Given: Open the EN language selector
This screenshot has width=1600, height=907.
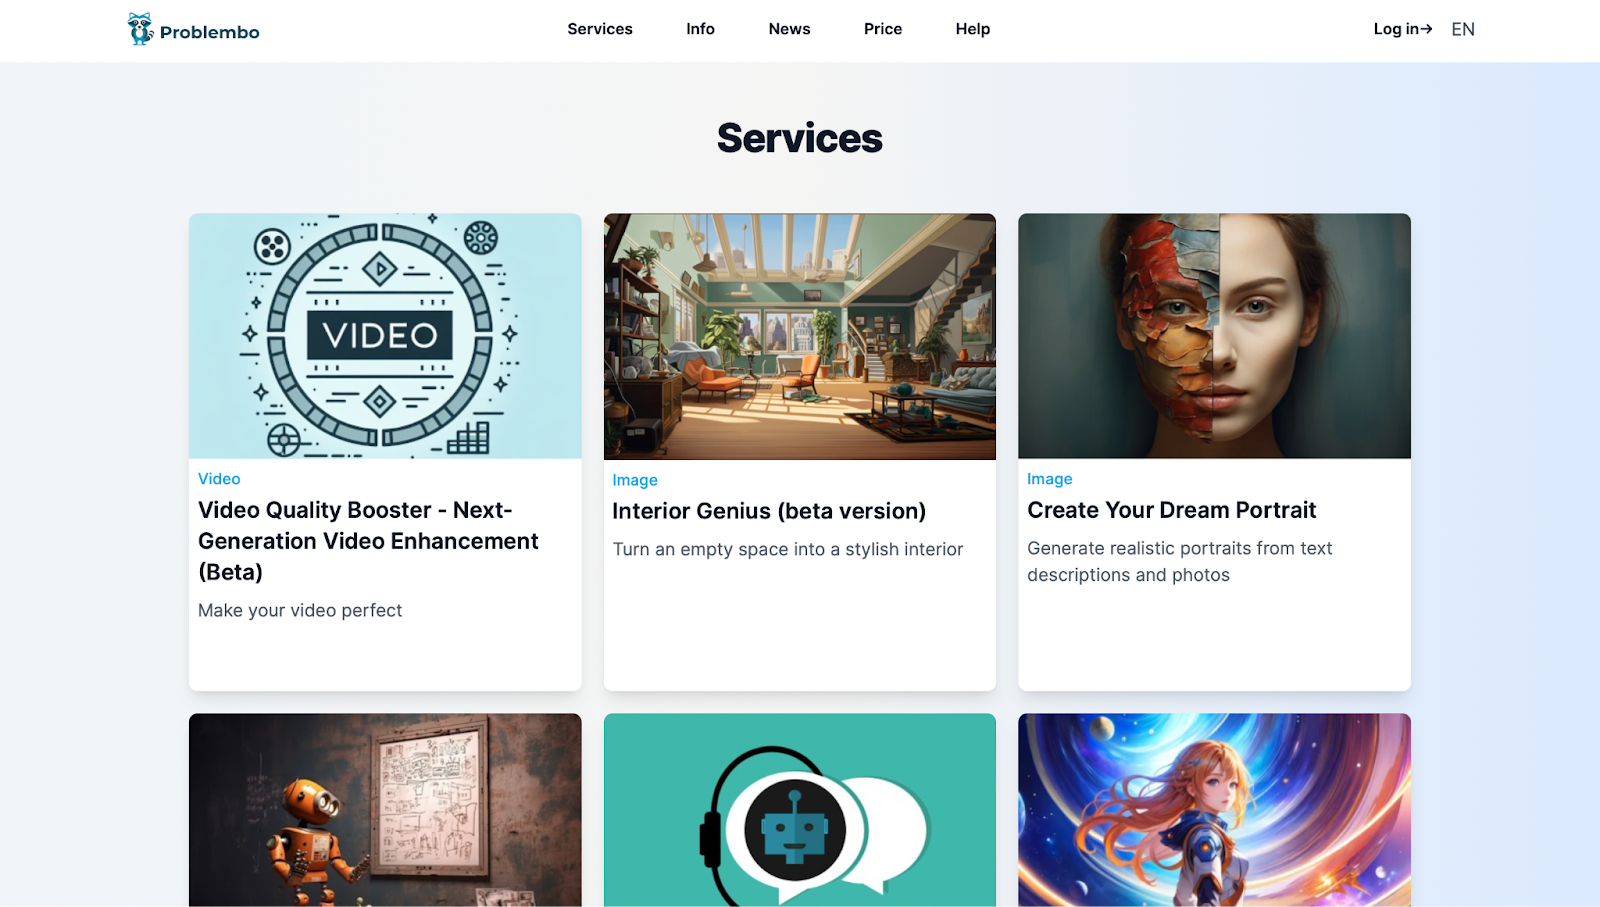Looking at the screenshot, I should coord(1463,29).
